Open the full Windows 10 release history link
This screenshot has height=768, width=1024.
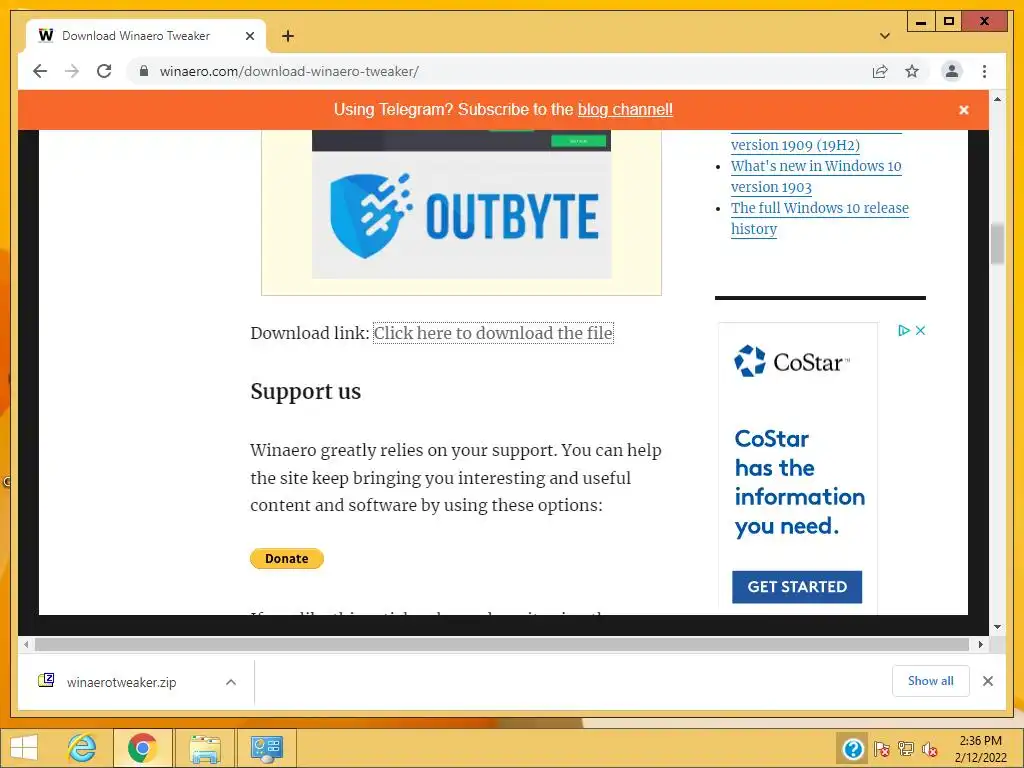click(x=820, y=218)
